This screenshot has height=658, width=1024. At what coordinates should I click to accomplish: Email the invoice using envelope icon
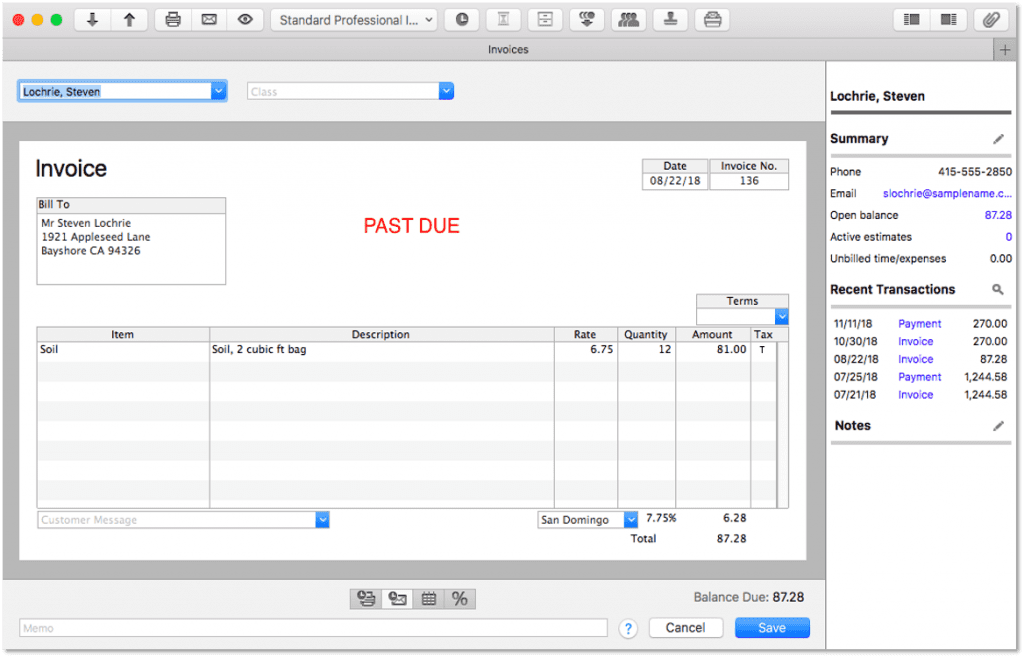tap(209, 20)
